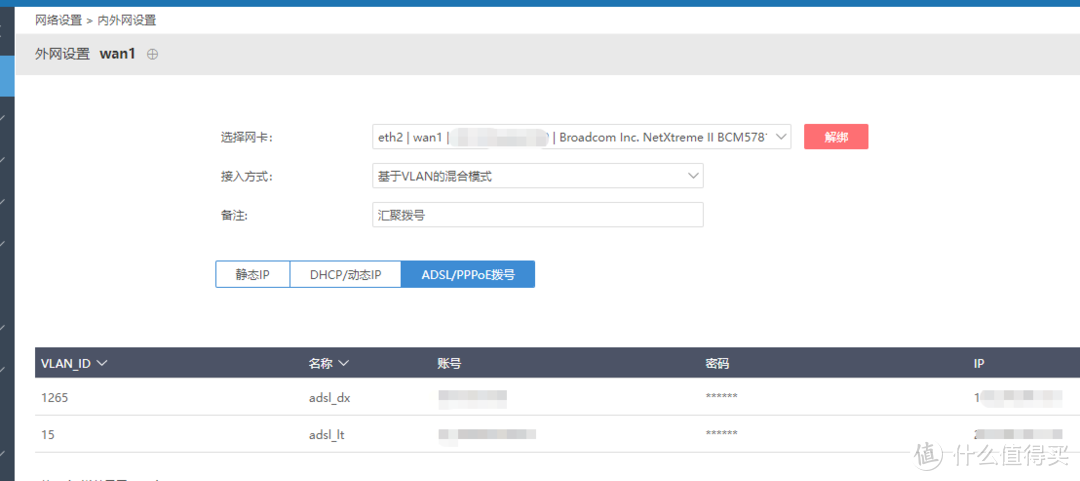
Task: Click the plus icon beside wan1
Action: (153, 55)
